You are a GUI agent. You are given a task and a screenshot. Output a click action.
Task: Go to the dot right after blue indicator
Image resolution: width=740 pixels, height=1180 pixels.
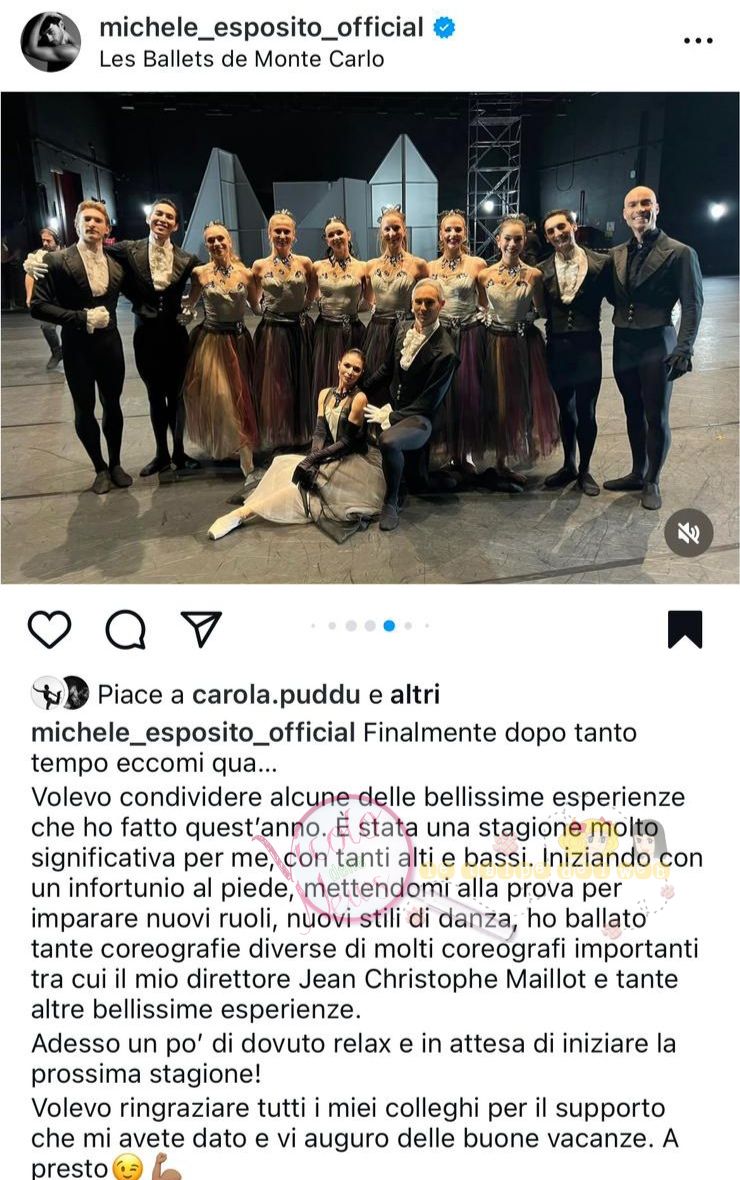click(408, 625)
